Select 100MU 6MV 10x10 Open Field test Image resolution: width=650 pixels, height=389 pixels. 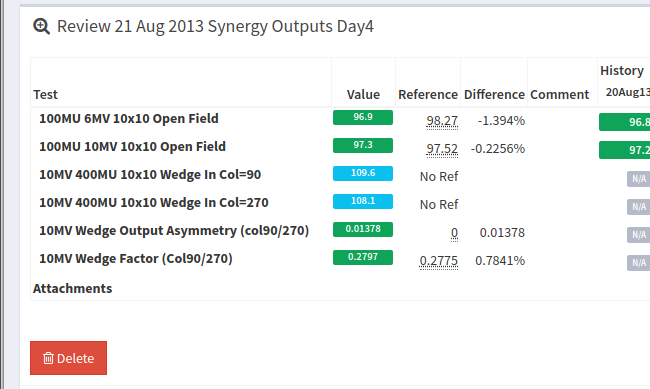click(x=129, y=119)
